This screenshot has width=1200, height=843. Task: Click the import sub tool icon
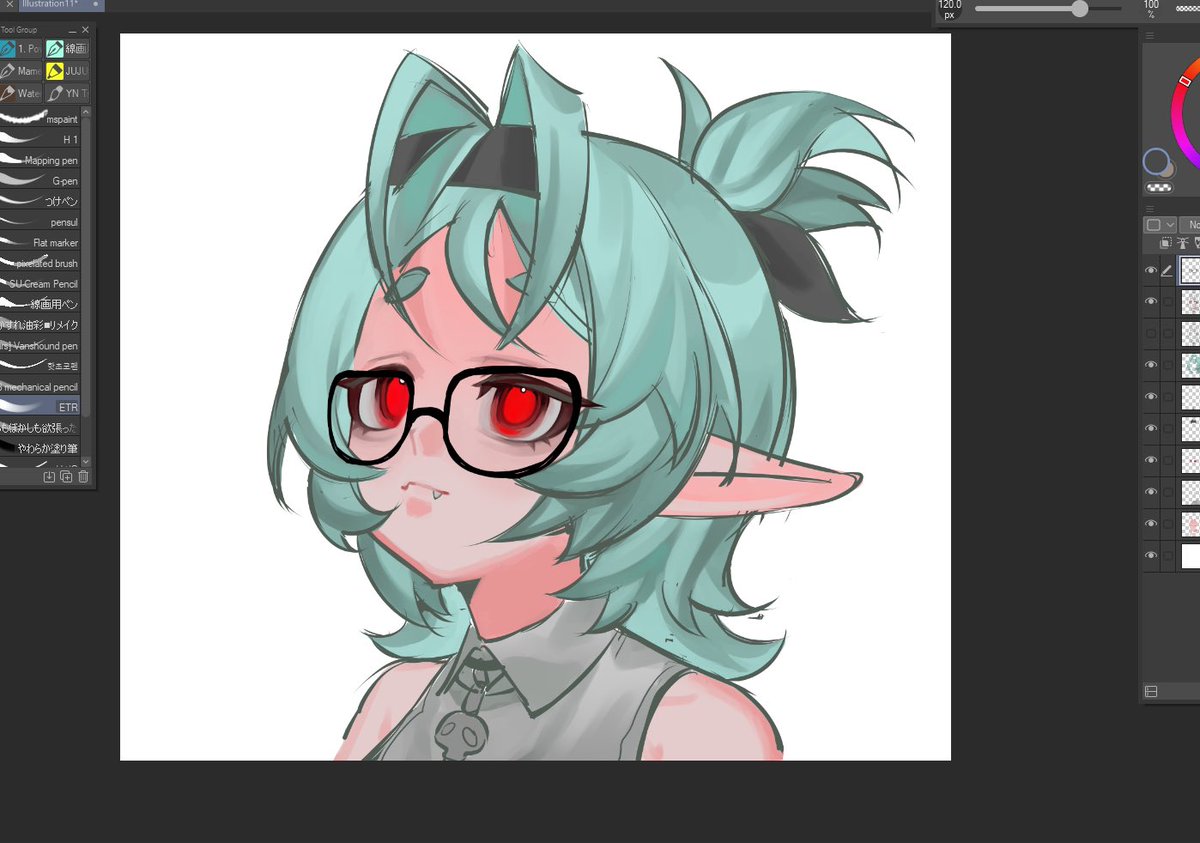tap(49, 476)
